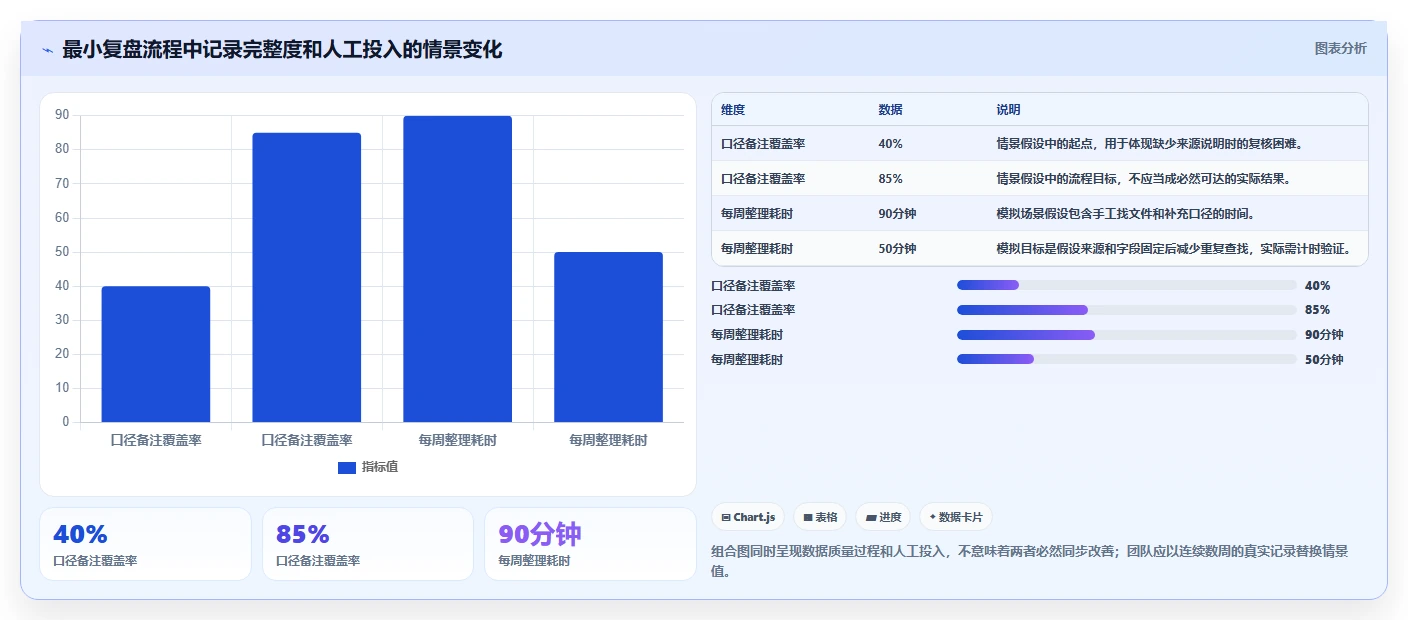Click the progress bar labeled 40%
This screenshot has height=620, width=1408.
point(1126,285)
